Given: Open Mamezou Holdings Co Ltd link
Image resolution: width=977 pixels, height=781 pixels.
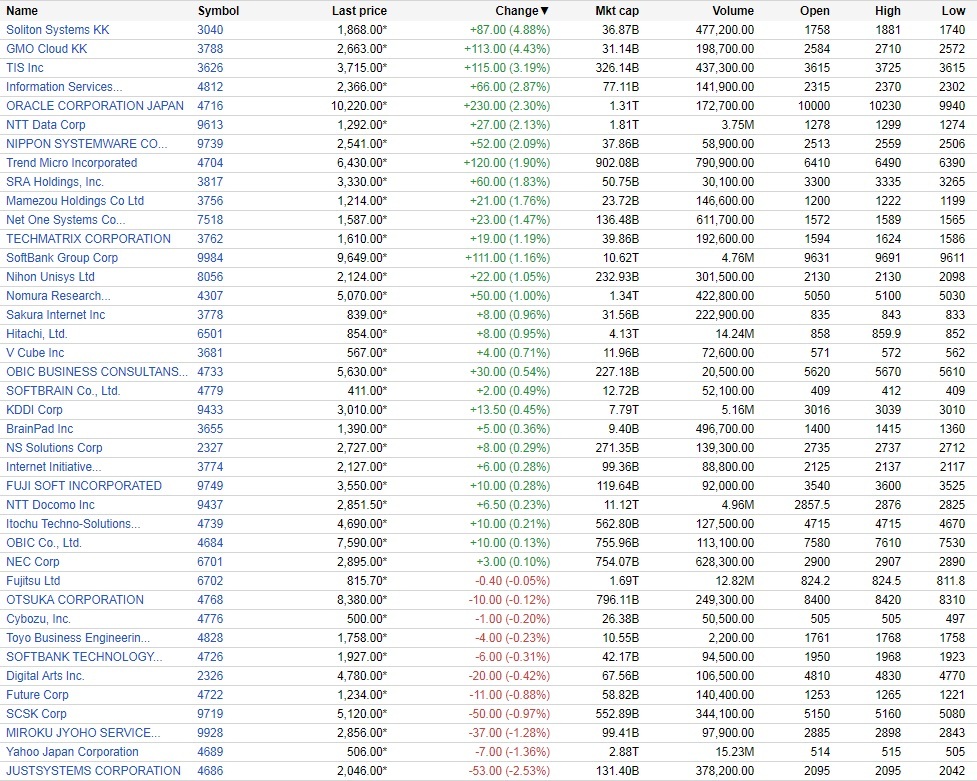Looking at the screenshot, I should click(75, 201).
